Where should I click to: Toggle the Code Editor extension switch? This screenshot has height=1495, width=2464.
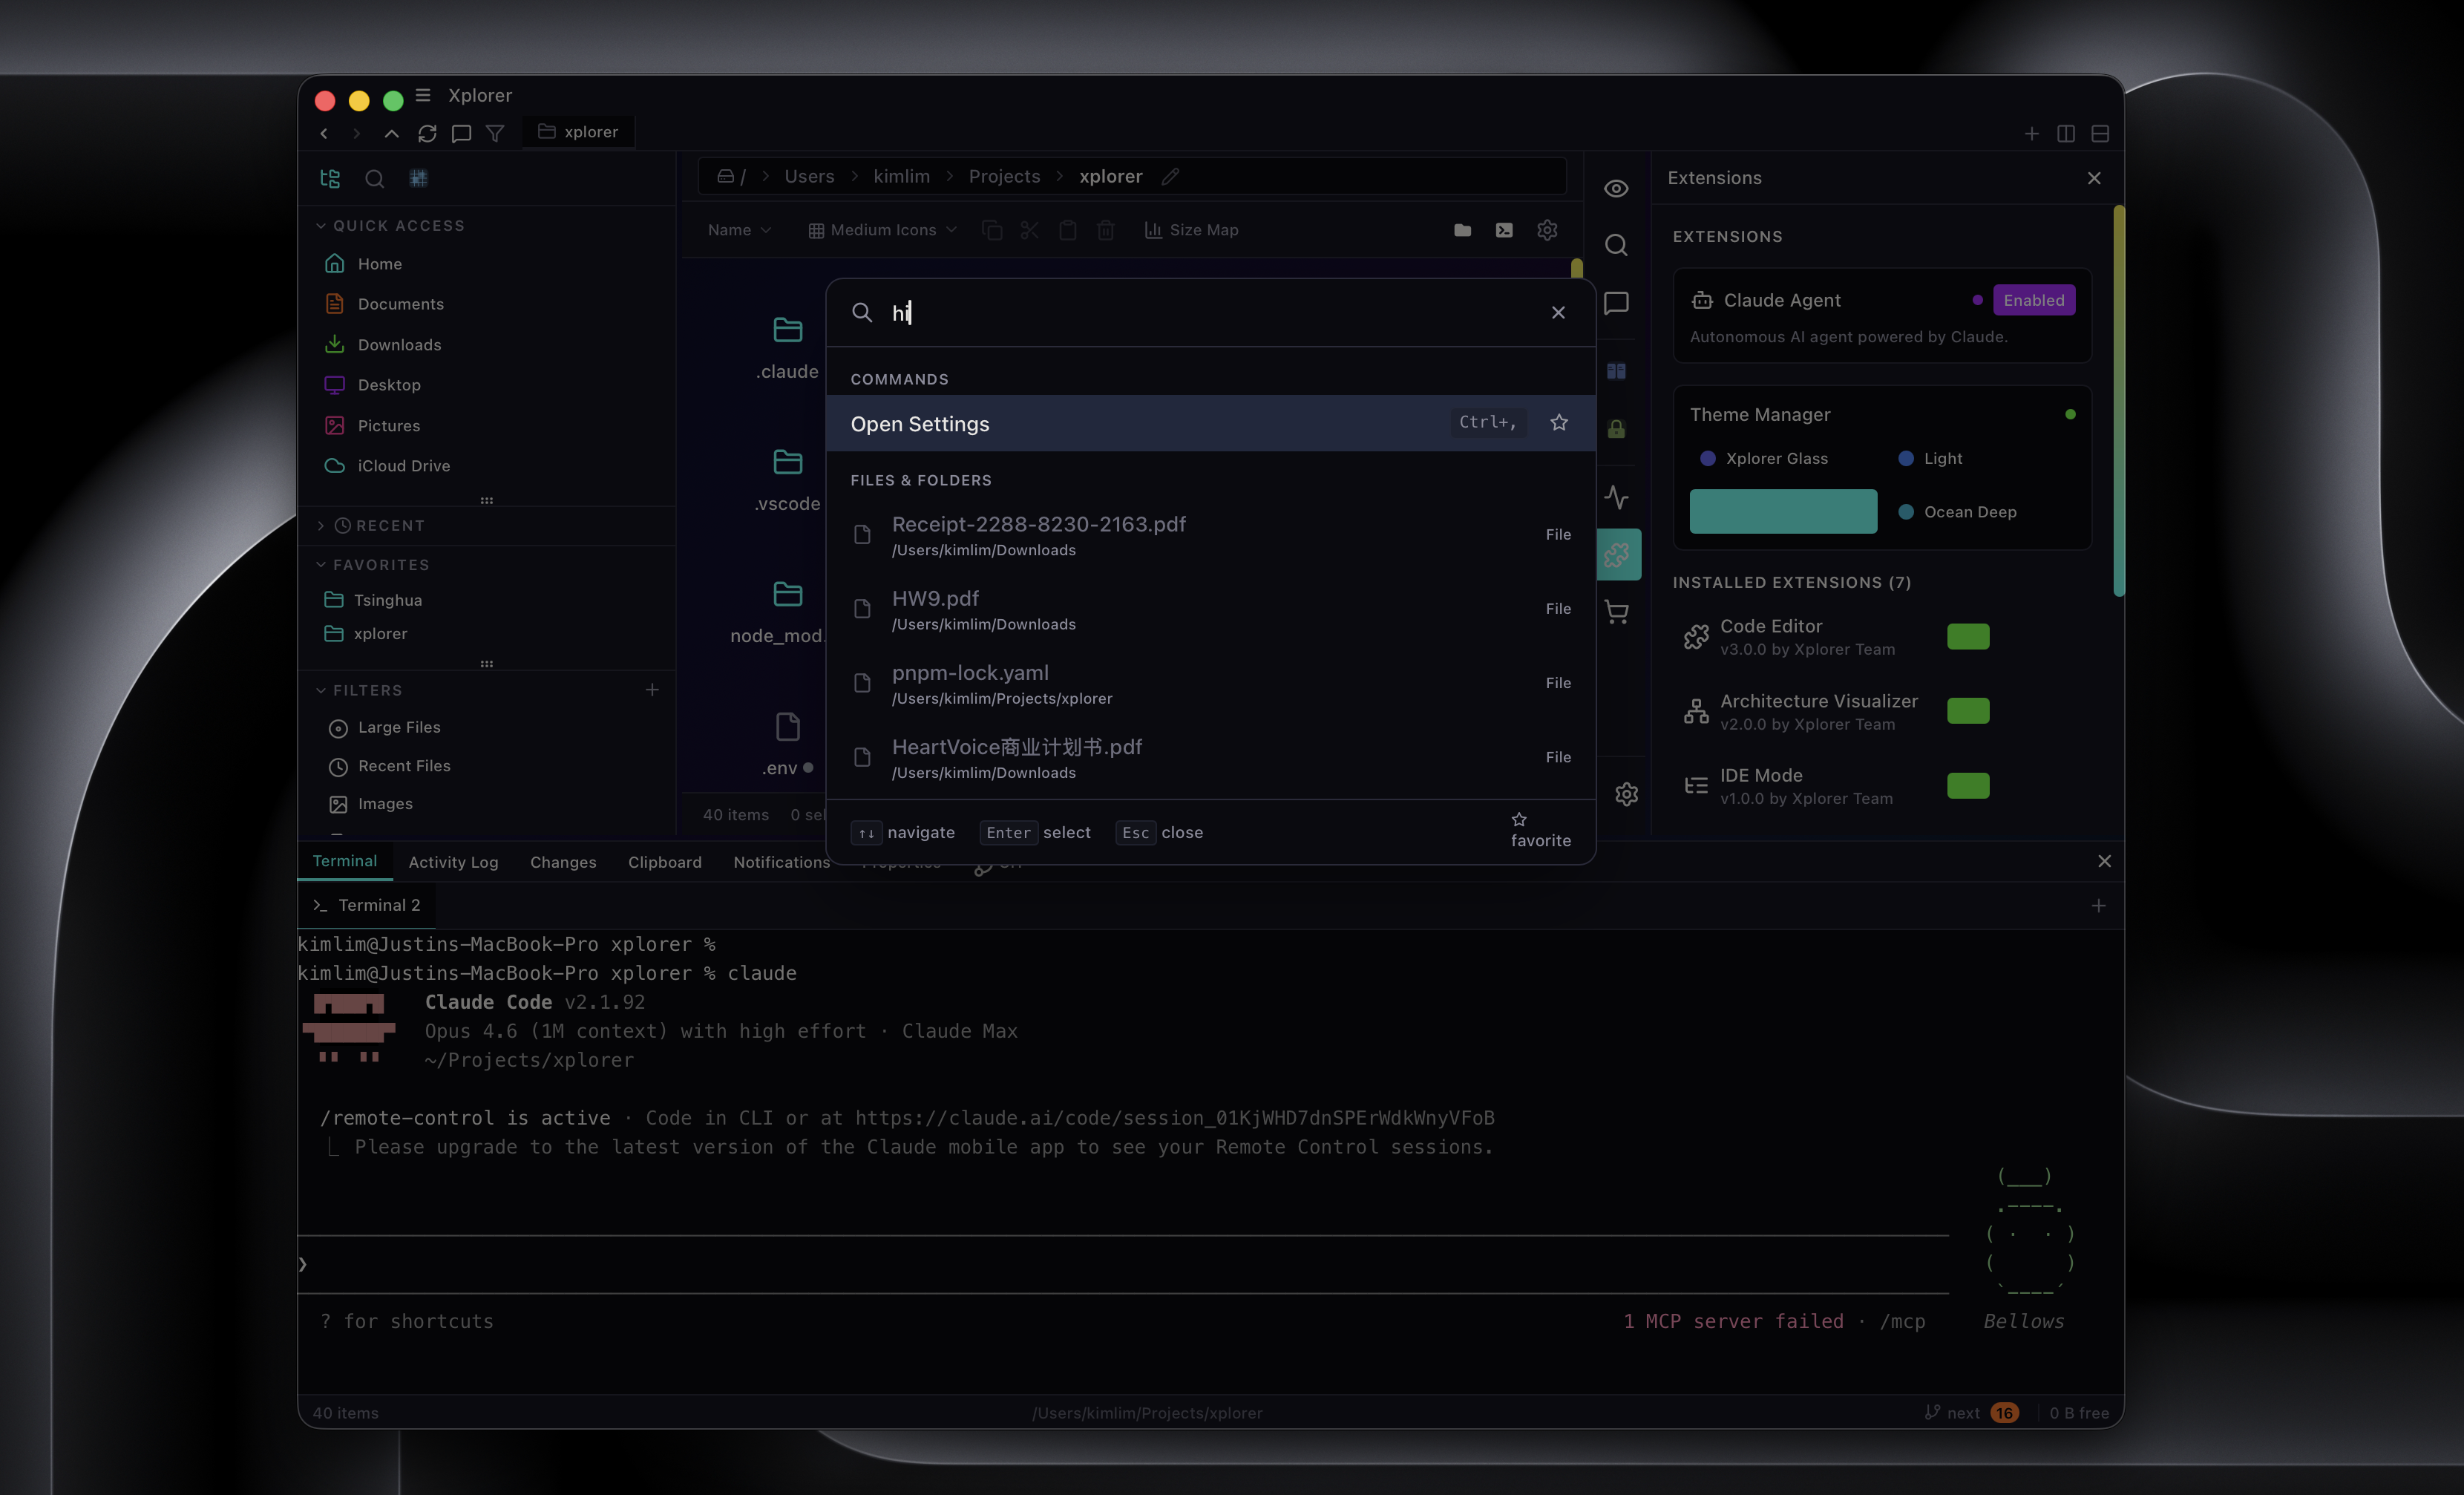(1967, 636)
